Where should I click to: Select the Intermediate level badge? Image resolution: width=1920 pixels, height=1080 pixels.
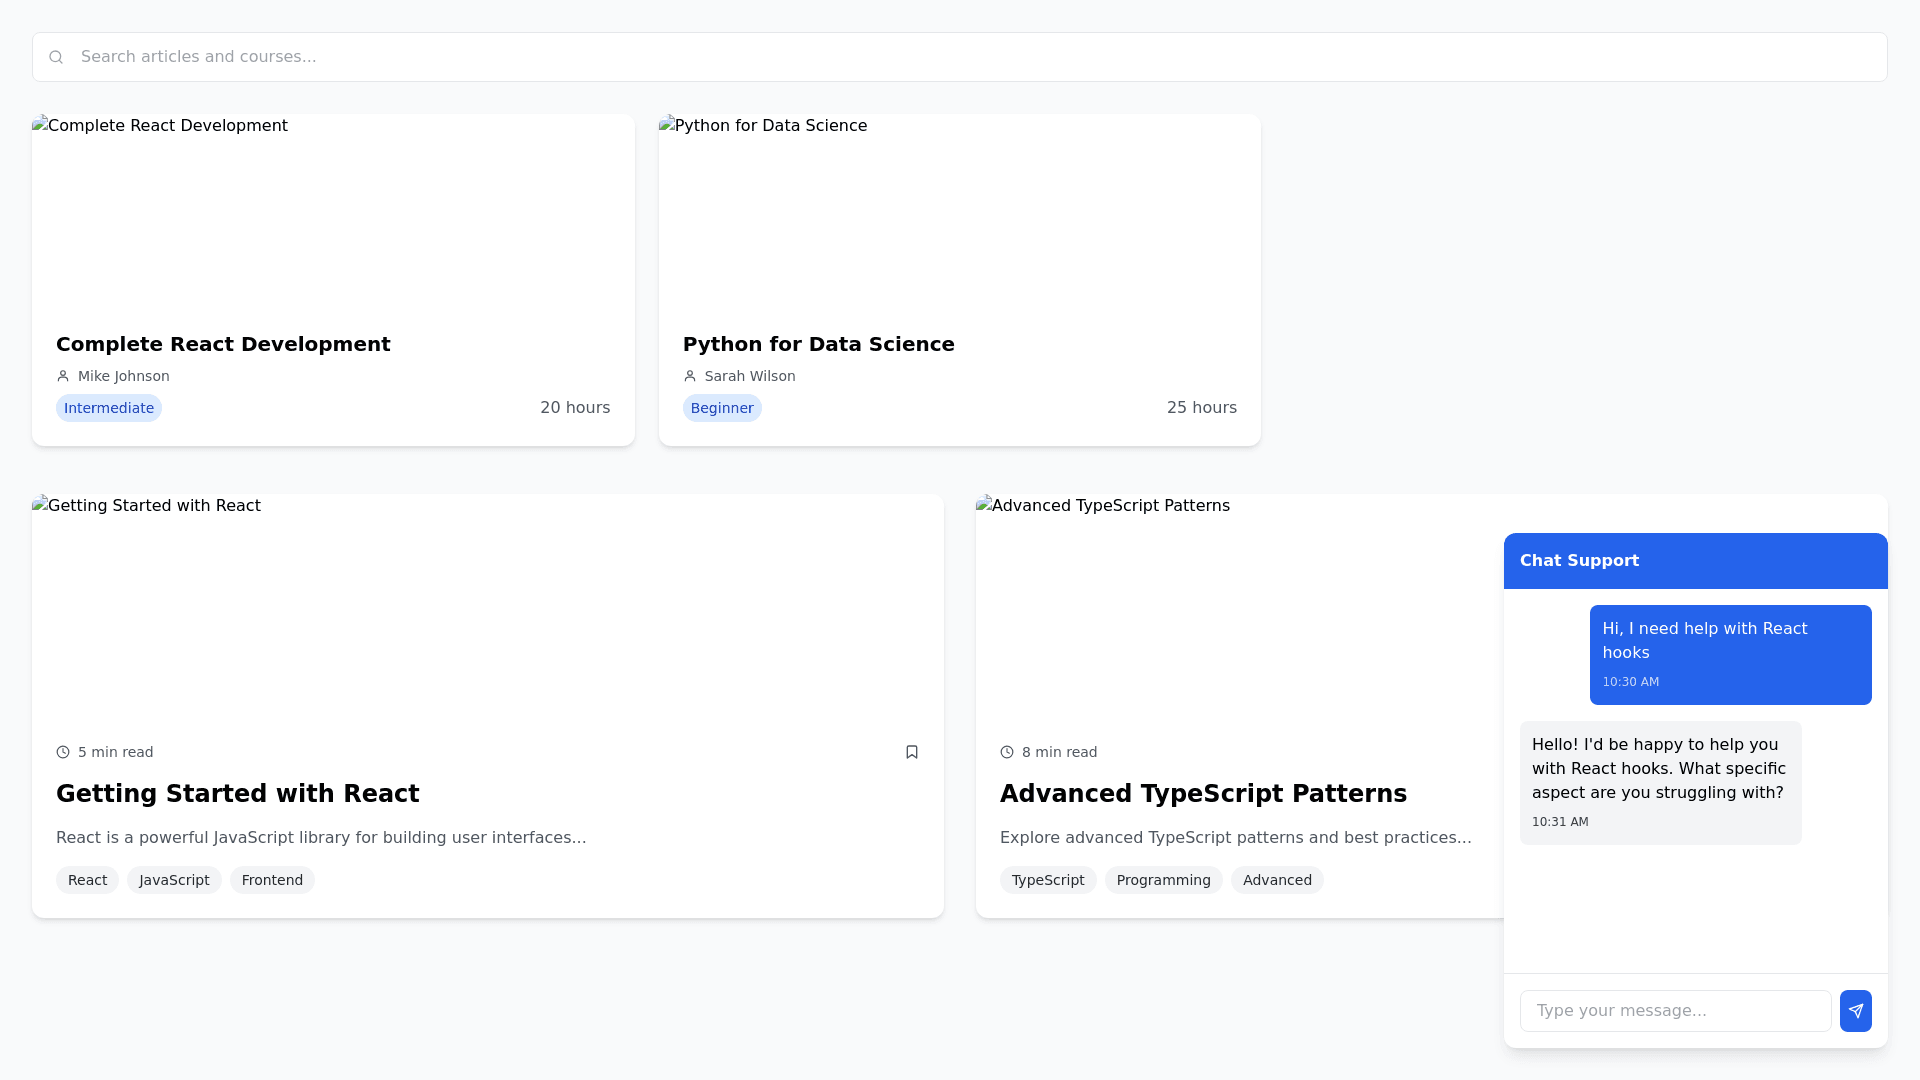(x=109, y=408)
